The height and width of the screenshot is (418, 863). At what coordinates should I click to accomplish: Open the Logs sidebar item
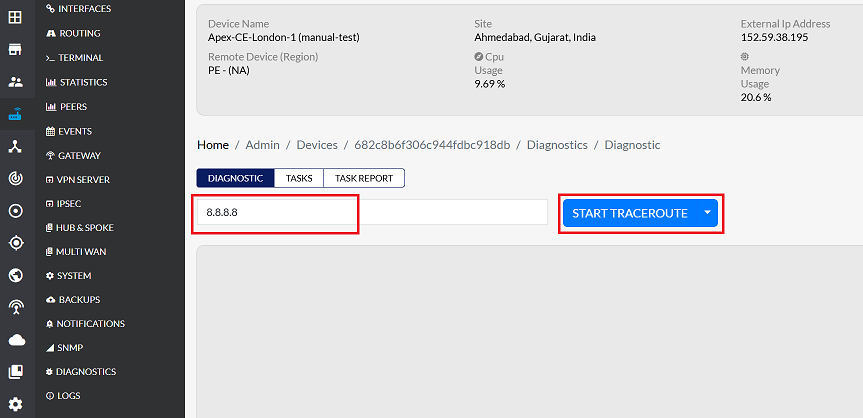[x=68, y=396]
